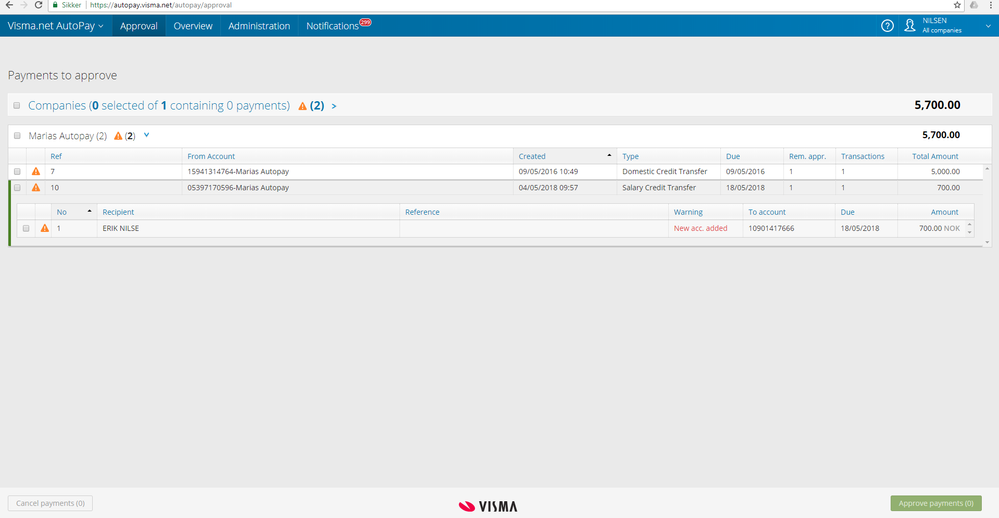Click warning triangle next to Companies
999x518 pixels.
click(303, 106)
